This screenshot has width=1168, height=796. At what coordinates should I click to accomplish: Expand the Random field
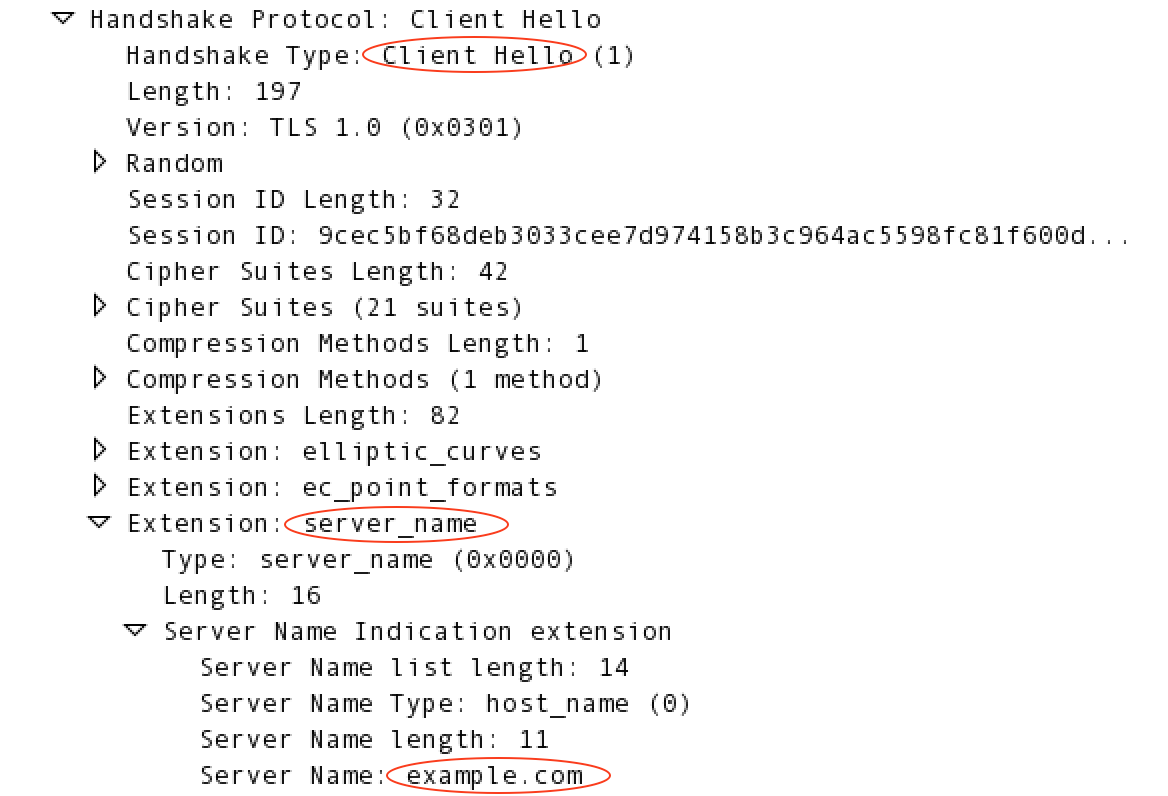point(99,161)
